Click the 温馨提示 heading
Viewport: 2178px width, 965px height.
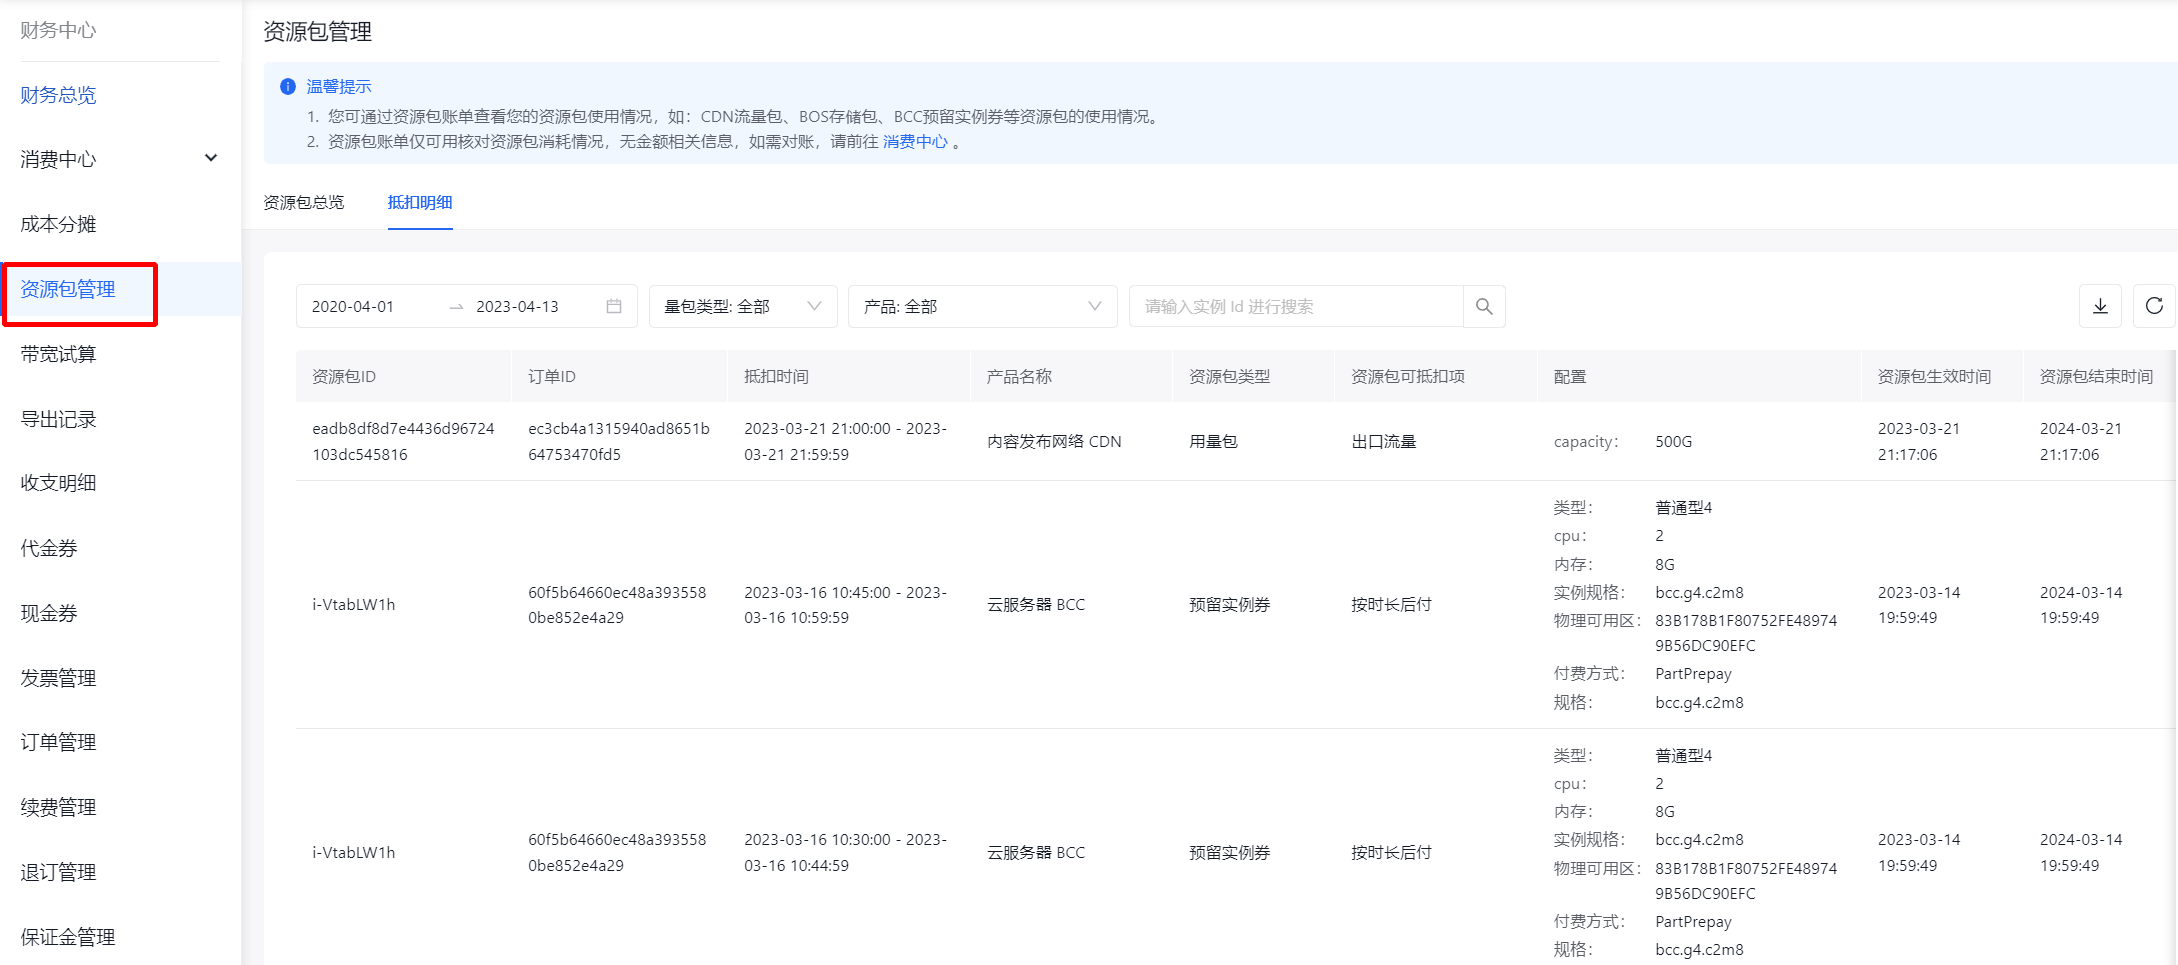point(339,86)
